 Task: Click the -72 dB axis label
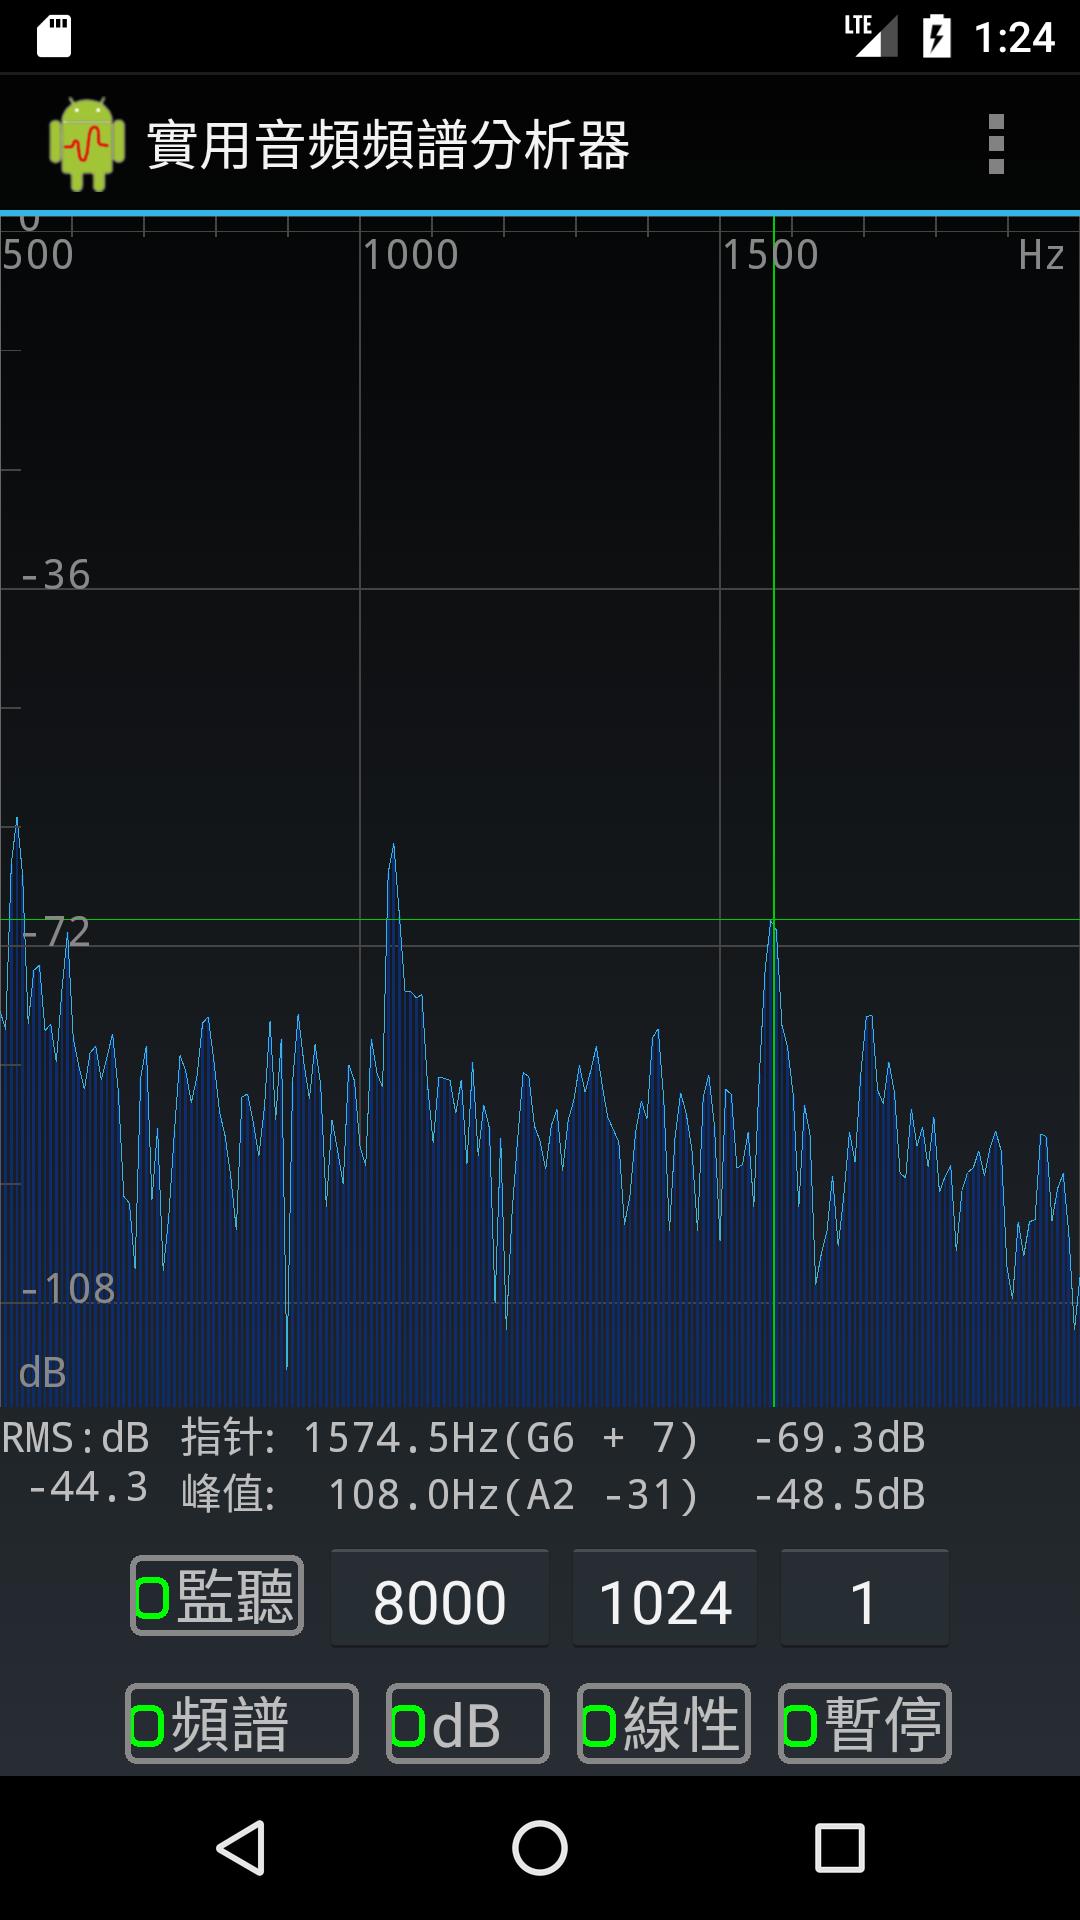56,931
